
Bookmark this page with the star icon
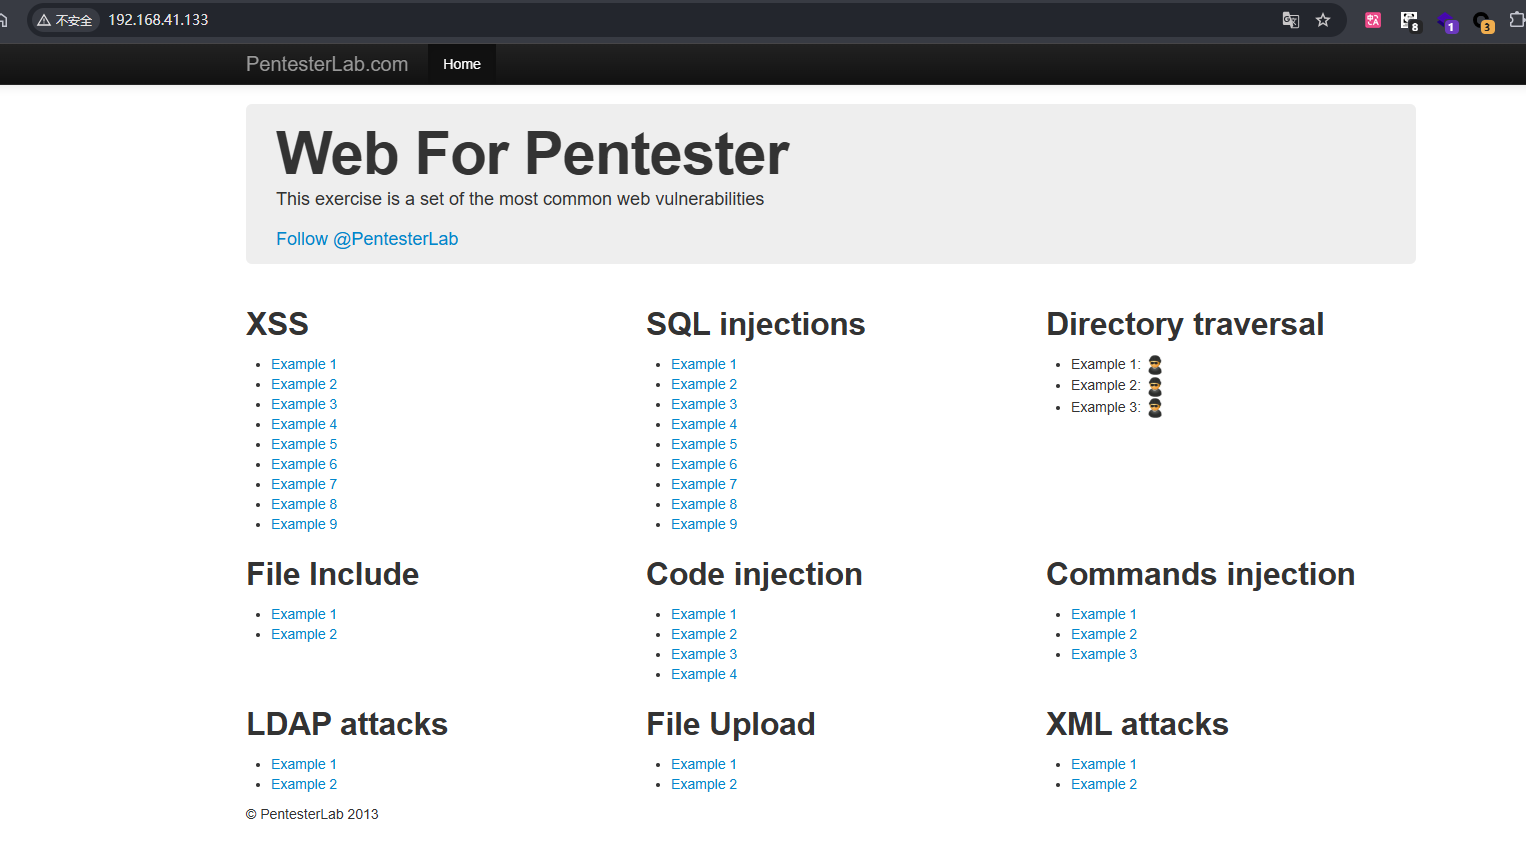click(x=1323, y=20)
